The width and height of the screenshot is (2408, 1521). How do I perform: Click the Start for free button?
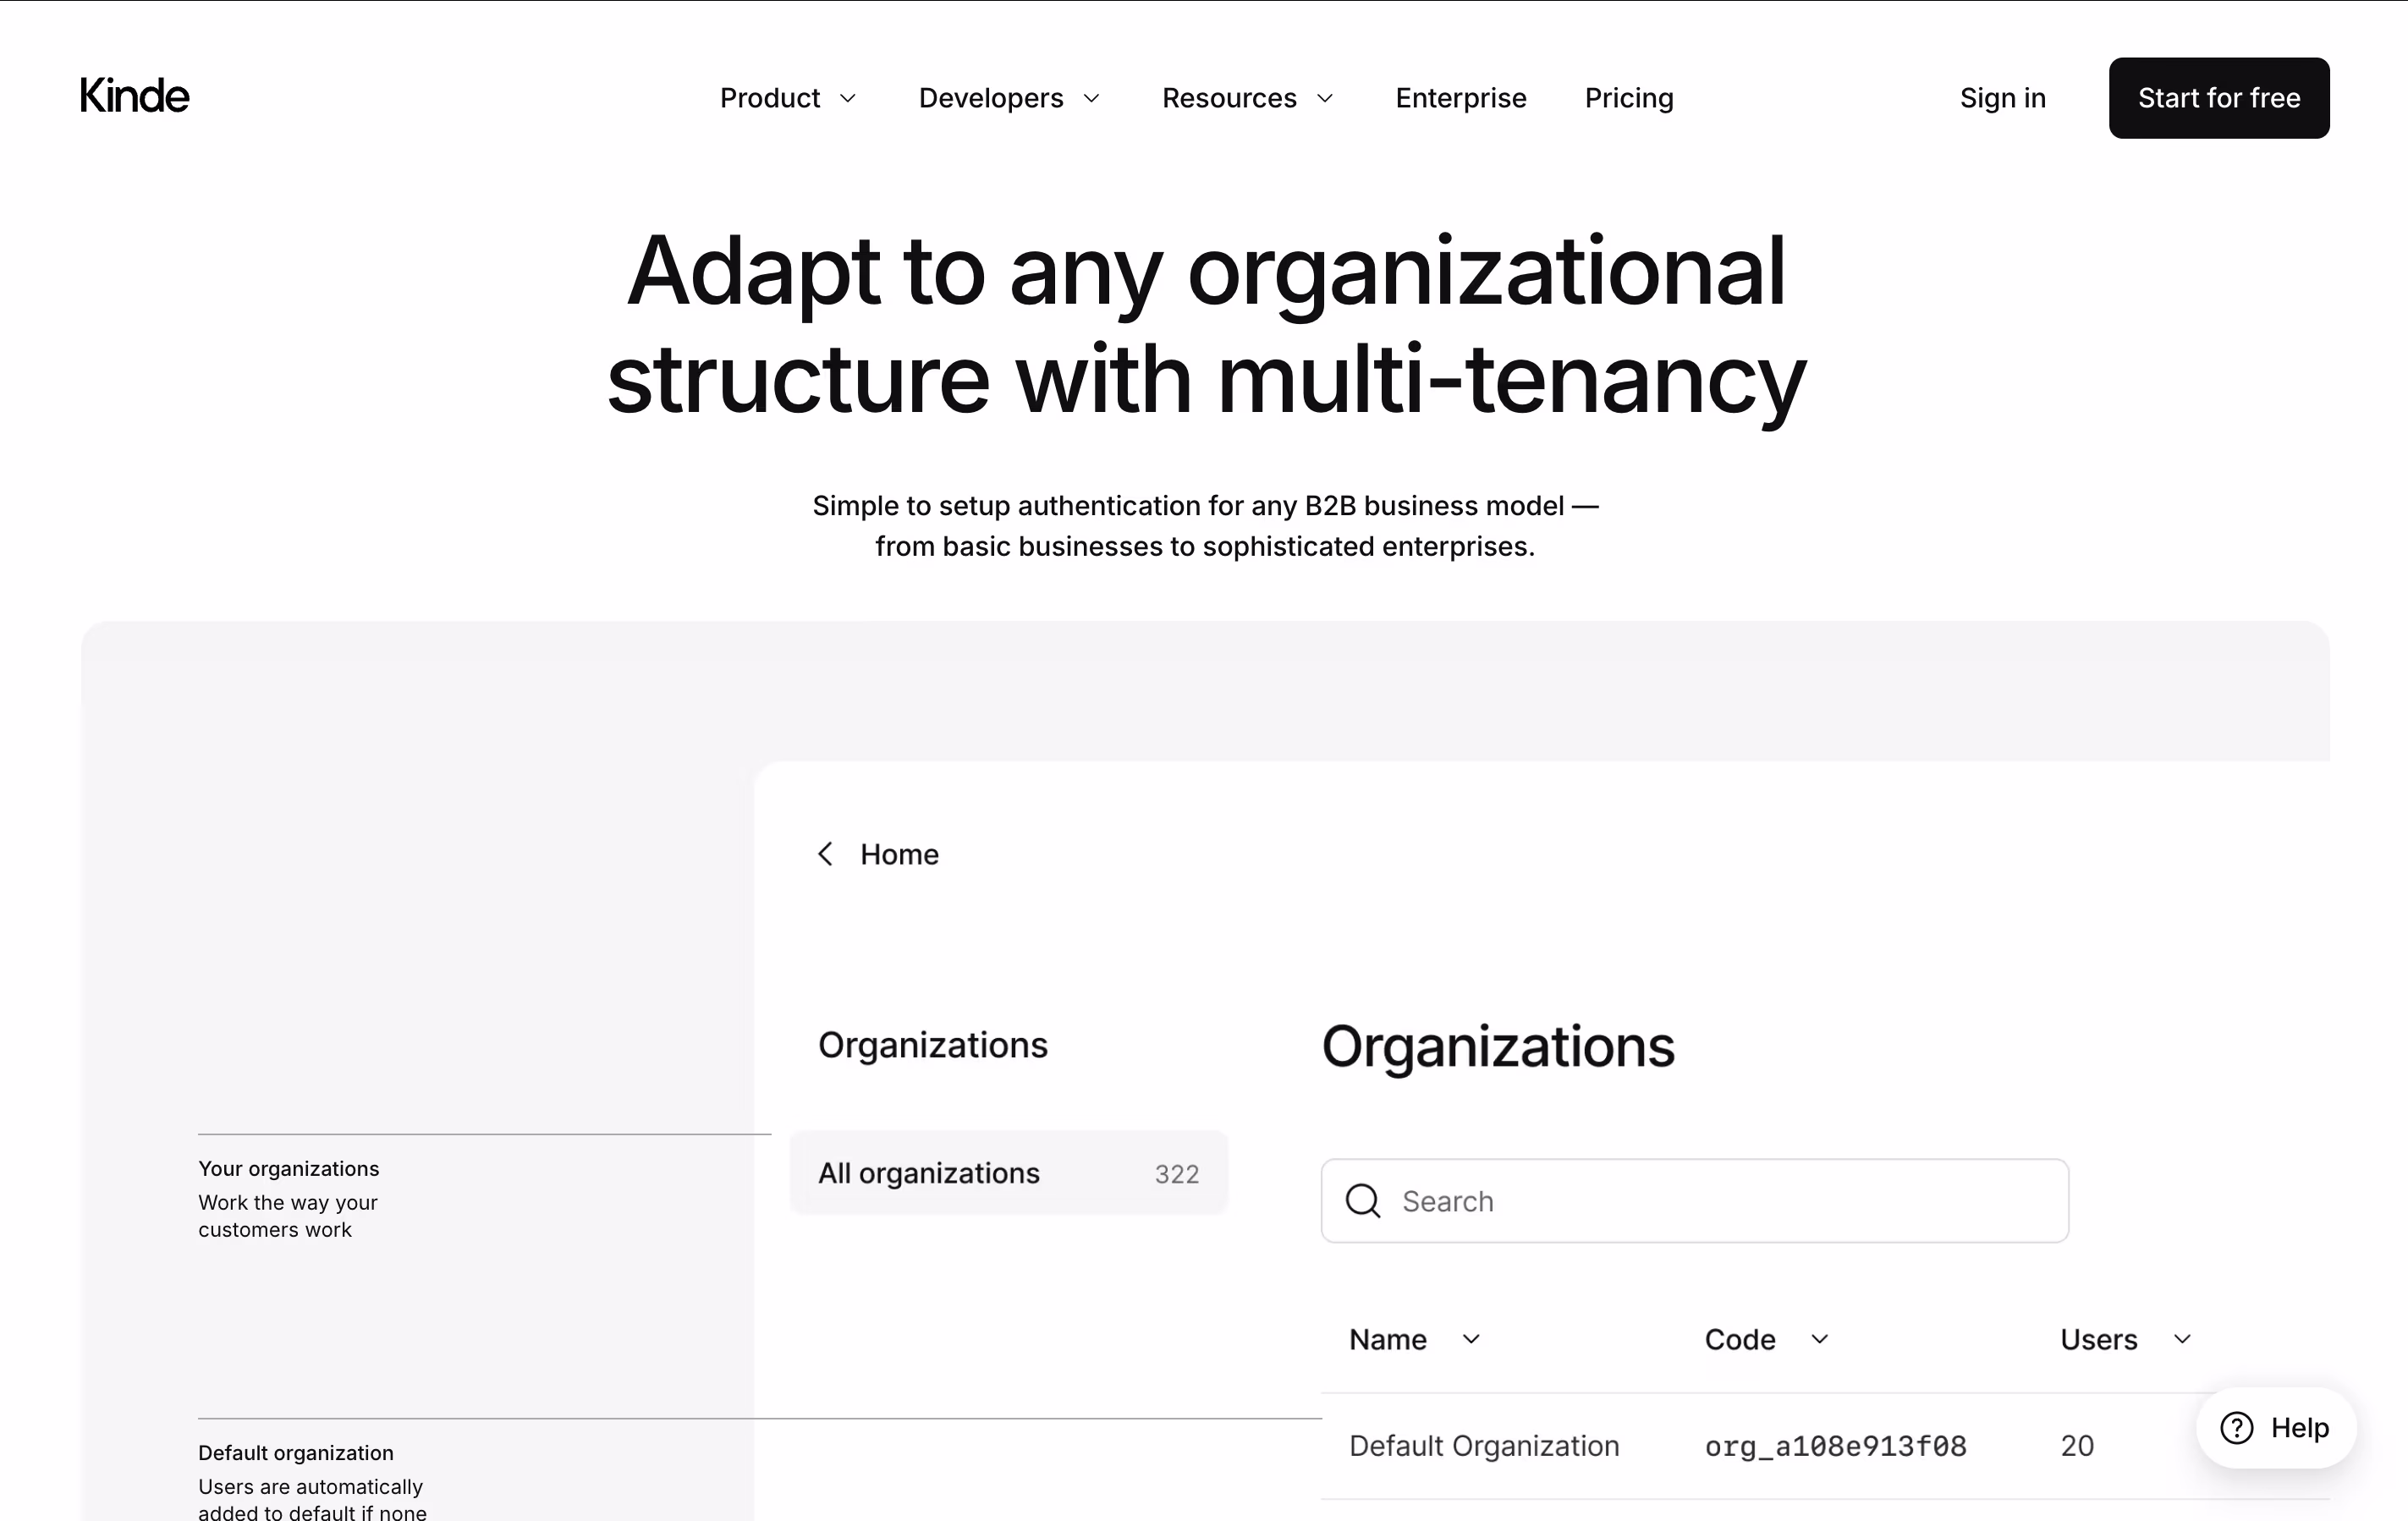(2218, 98)
